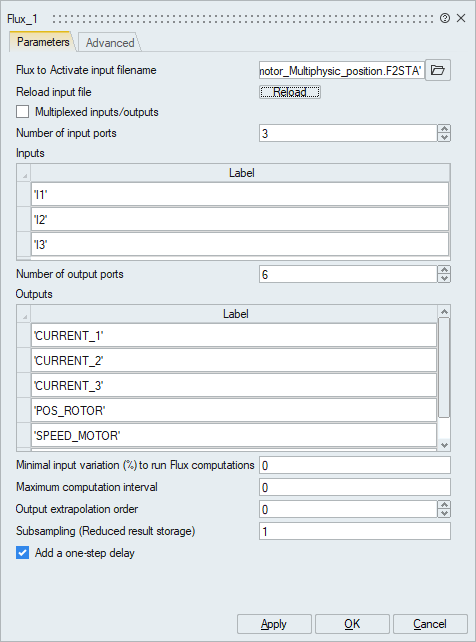
Task: Click the Subsampling value field
Action: [x=355, y=531]
